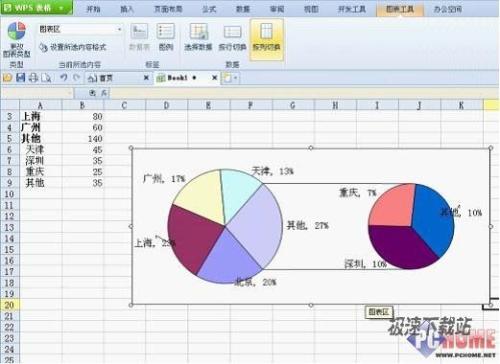
Task: Open the WPS 表格 application menu dropdown
Action: pyautogui.click(x=62, y=8)
